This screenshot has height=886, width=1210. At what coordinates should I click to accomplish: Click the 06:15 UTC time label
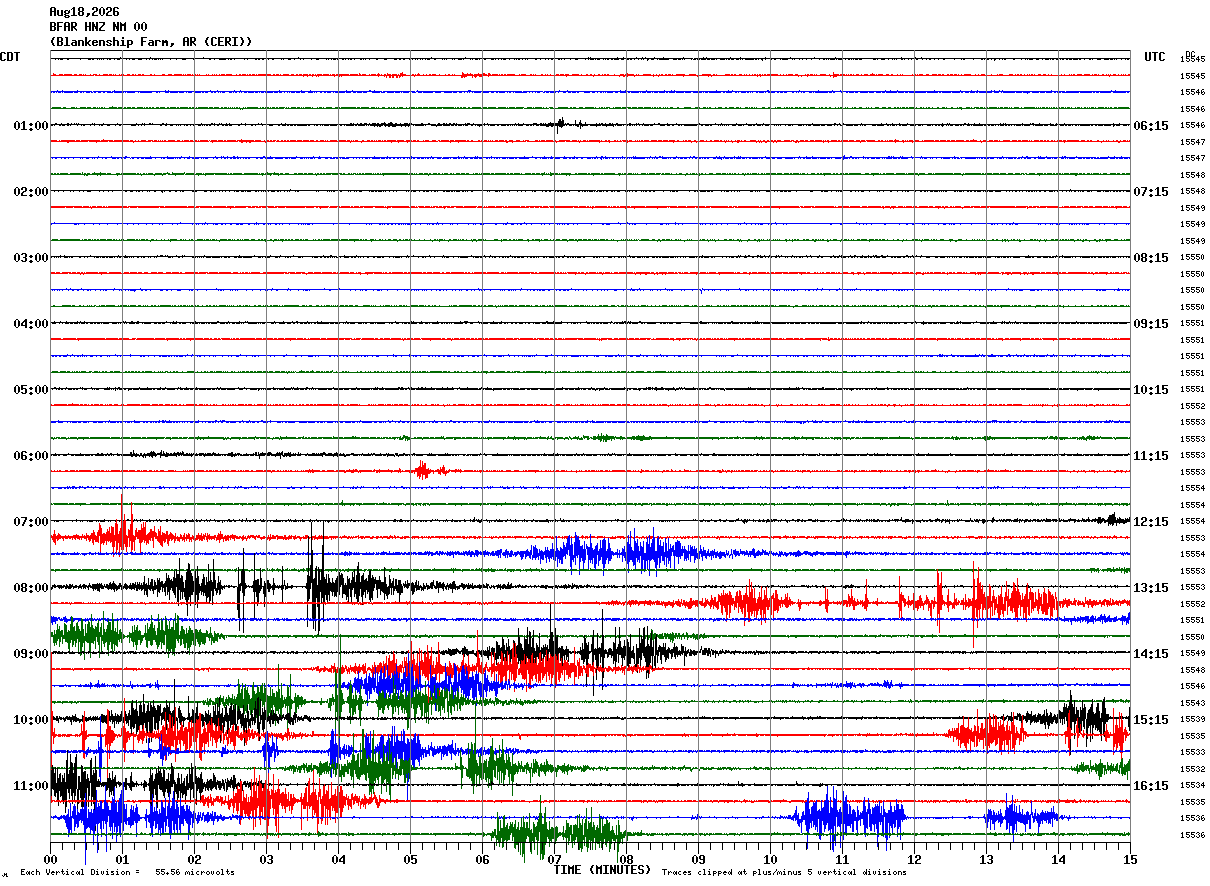pyautogui.click(x=1150, y=126)
